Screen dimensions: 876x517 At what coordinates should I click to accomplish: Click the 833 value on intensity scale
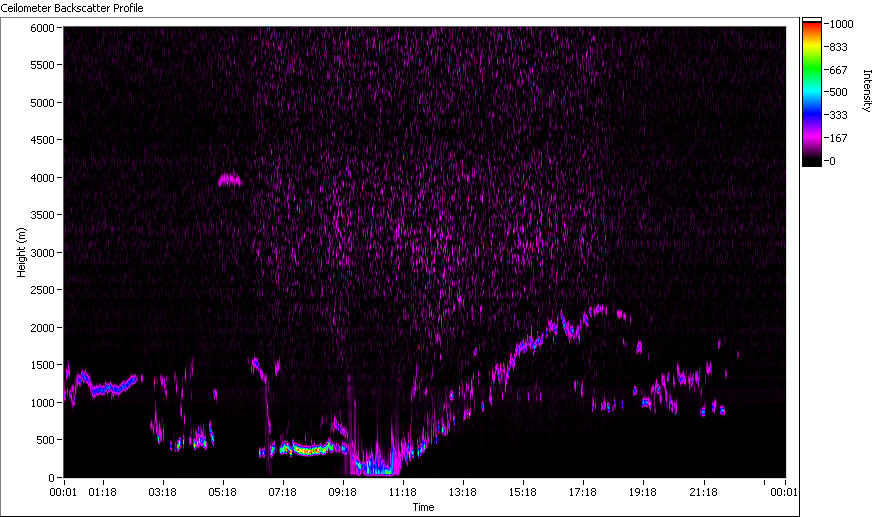click(838, 47)
